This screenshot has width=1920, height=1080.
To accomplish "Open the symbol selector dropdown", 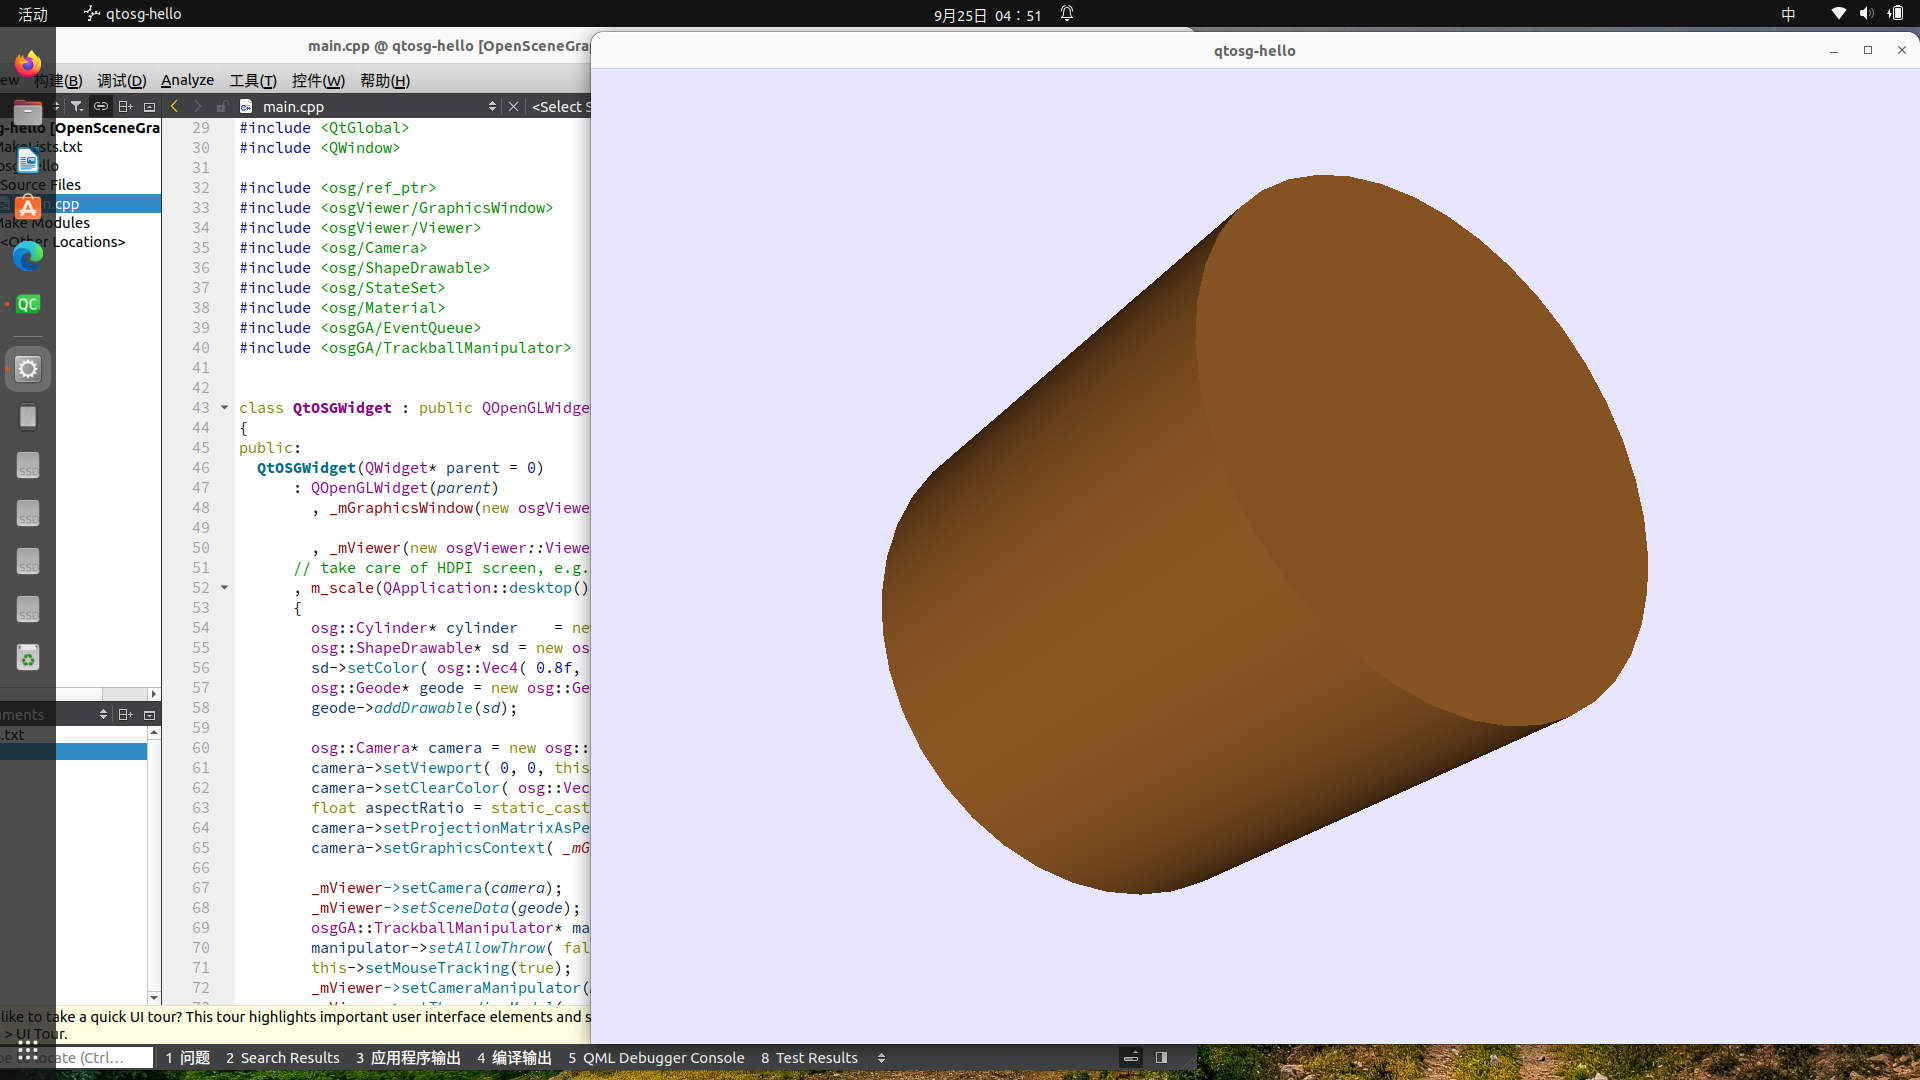I will coord(560,106).
